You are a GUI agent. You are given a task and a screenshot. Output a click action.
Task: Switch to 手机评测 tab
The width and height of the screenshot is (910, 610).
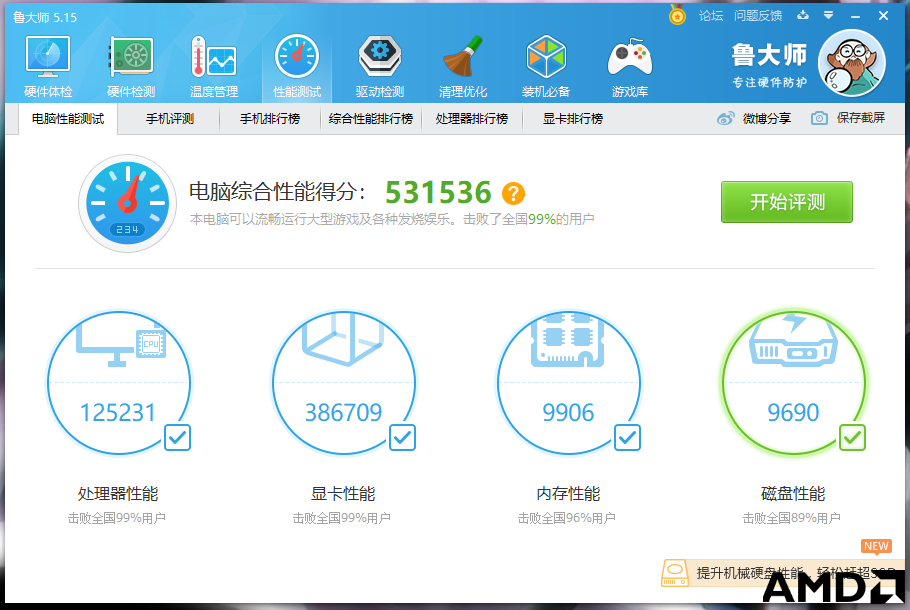click(169, 119)
